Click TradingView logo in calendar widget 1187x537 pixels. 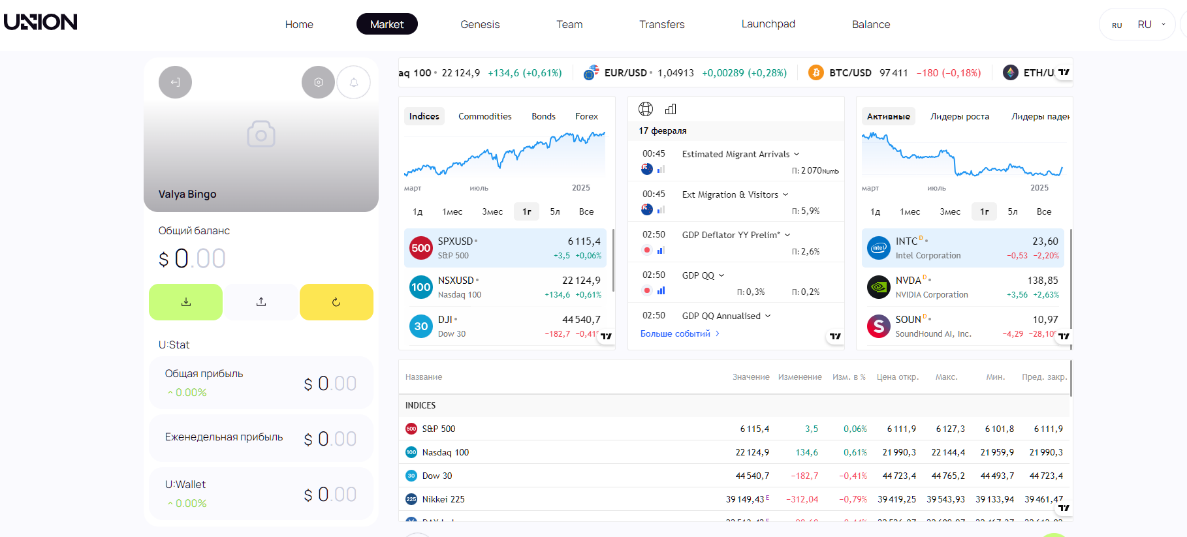click(835, 336)
